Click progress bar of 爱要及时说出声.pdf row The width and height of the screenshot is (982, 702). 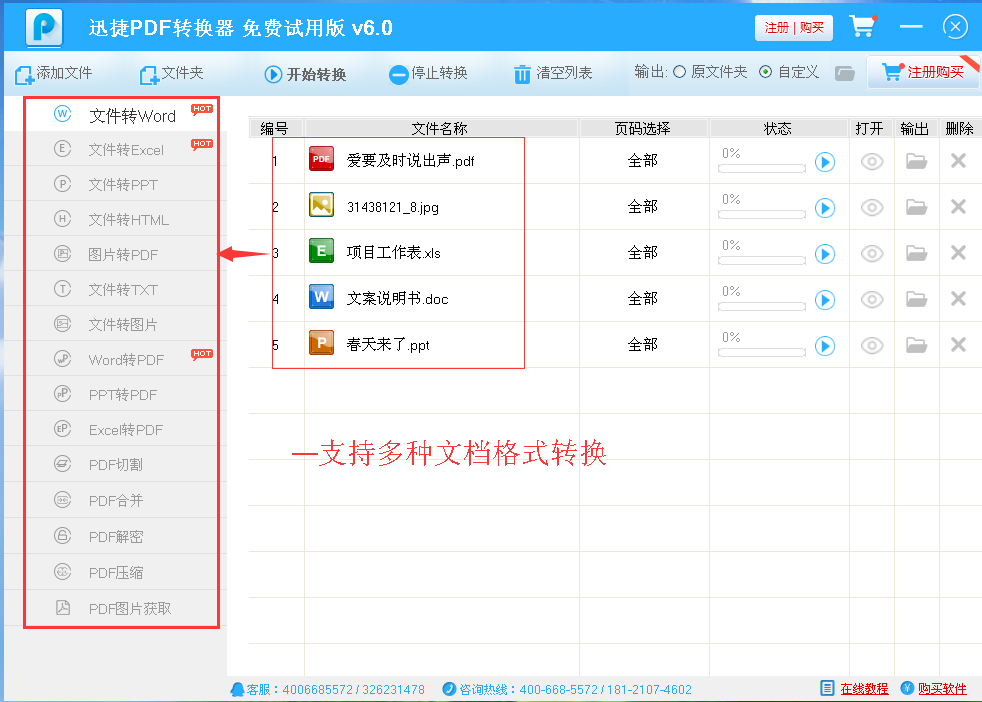pyautogui.click(x=762, y=168)
